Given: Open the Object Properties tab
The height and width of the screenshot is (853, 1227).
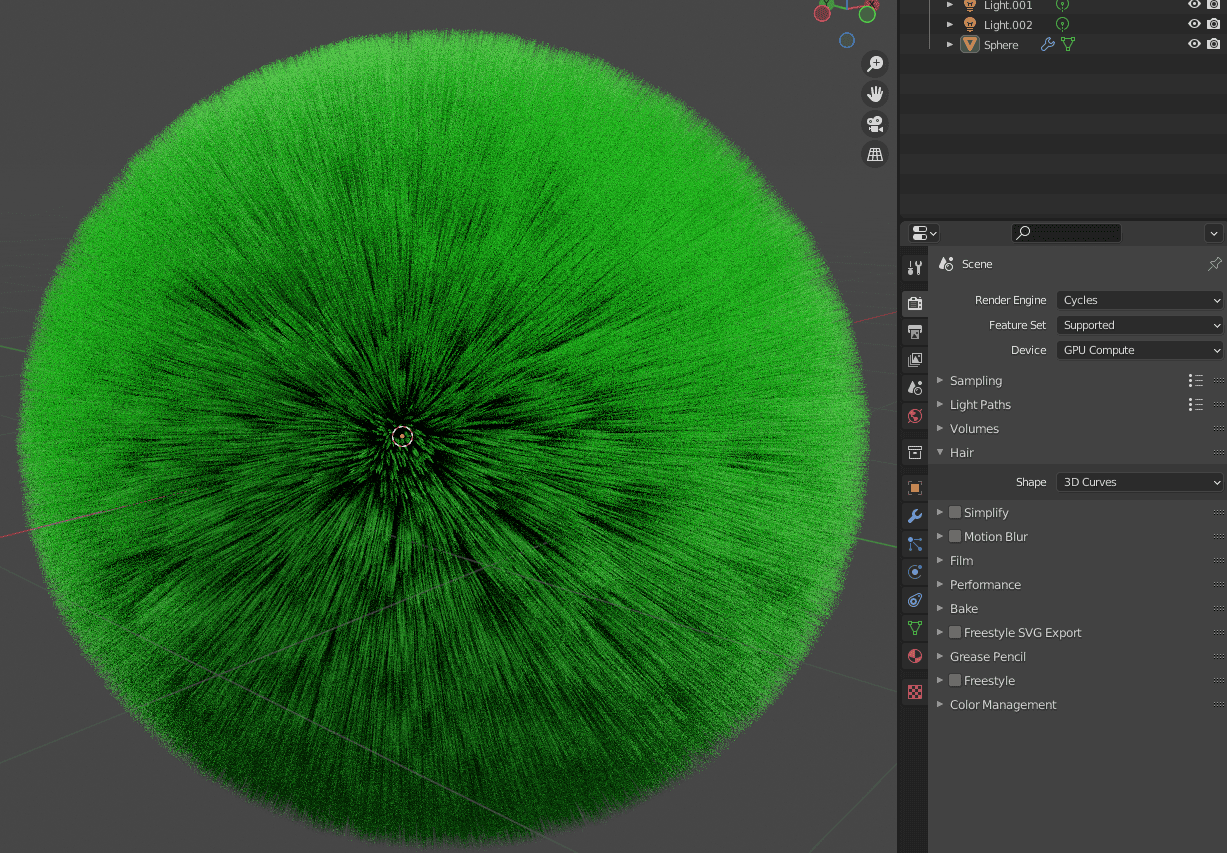Looking at the screenshot, I should pos(914,487).
